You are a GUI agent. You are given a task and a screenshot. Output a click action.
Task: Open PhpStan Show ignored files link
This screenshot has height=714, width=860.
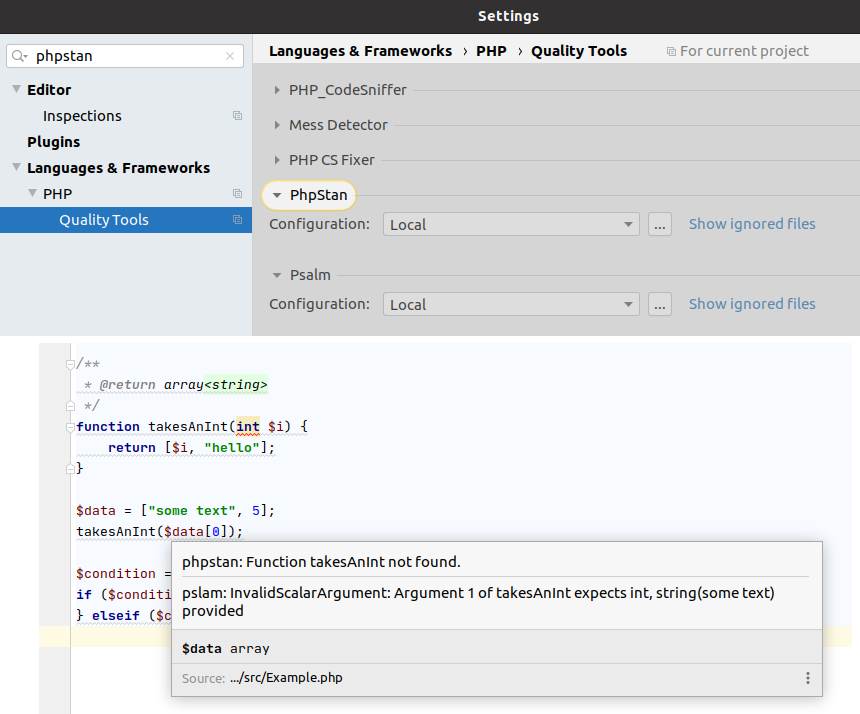(x=752, y=224)
